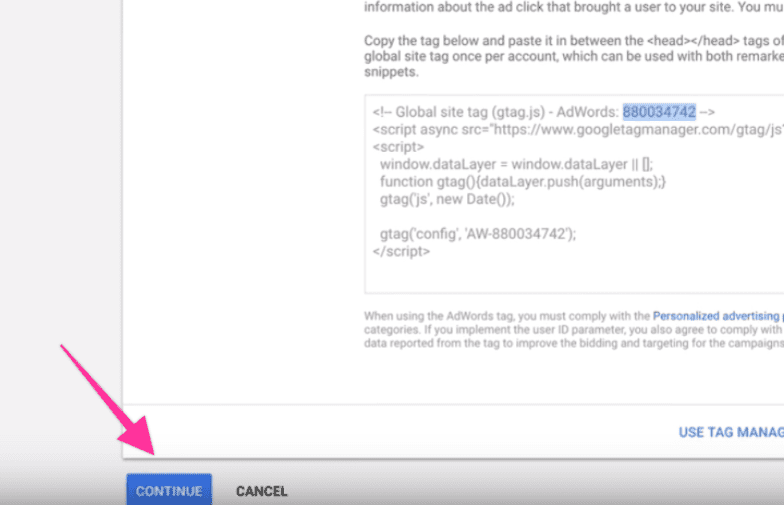This screenshot has width=784, height=505.
Task: Click the script async src googletagmanager line
Action: point(578,130)
